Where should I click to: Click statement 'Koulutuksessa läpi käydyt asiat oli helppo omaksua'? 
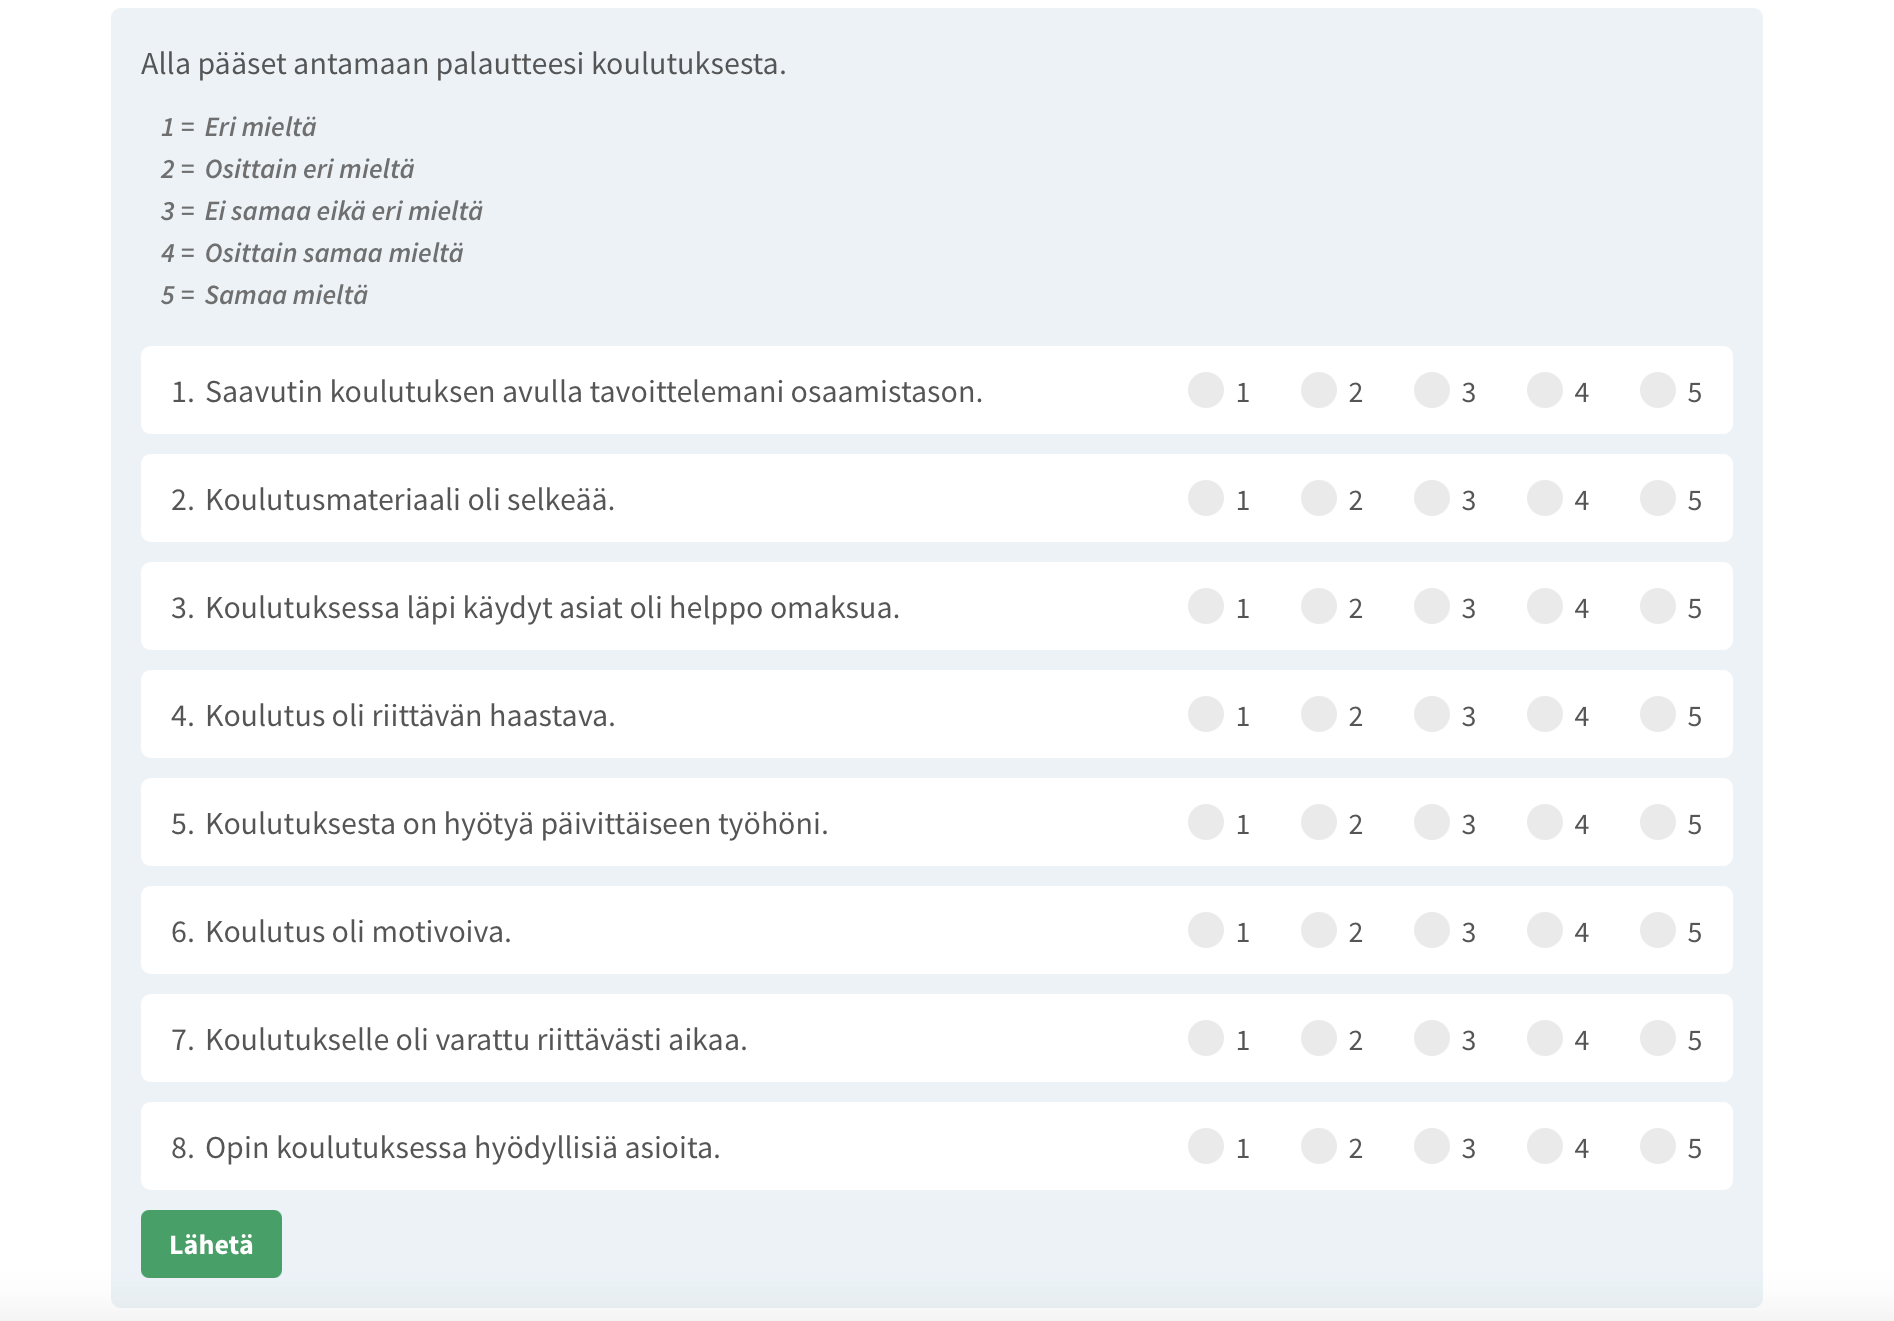coord(552,608)
